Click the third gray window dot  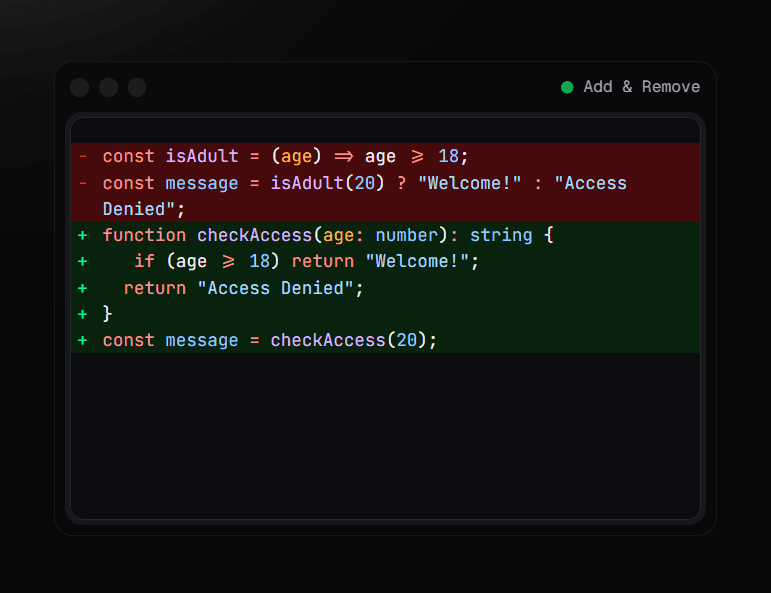[137, 88]
